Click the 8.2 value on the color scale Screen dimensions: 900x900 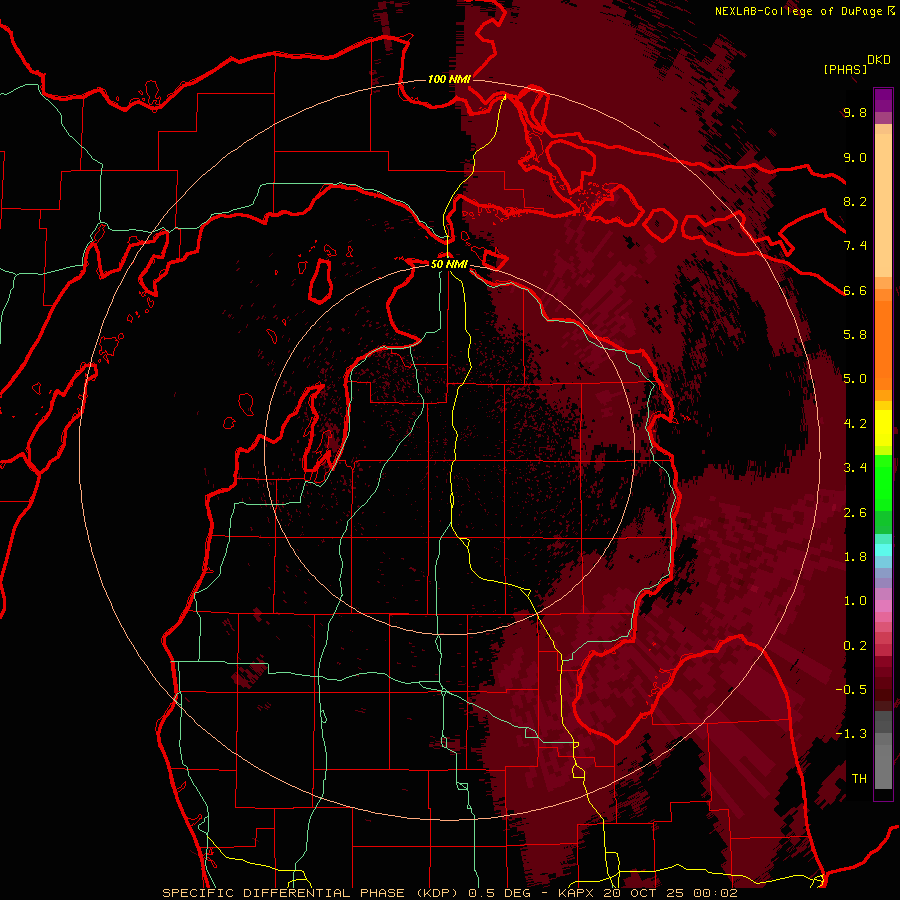pos(855,201)
